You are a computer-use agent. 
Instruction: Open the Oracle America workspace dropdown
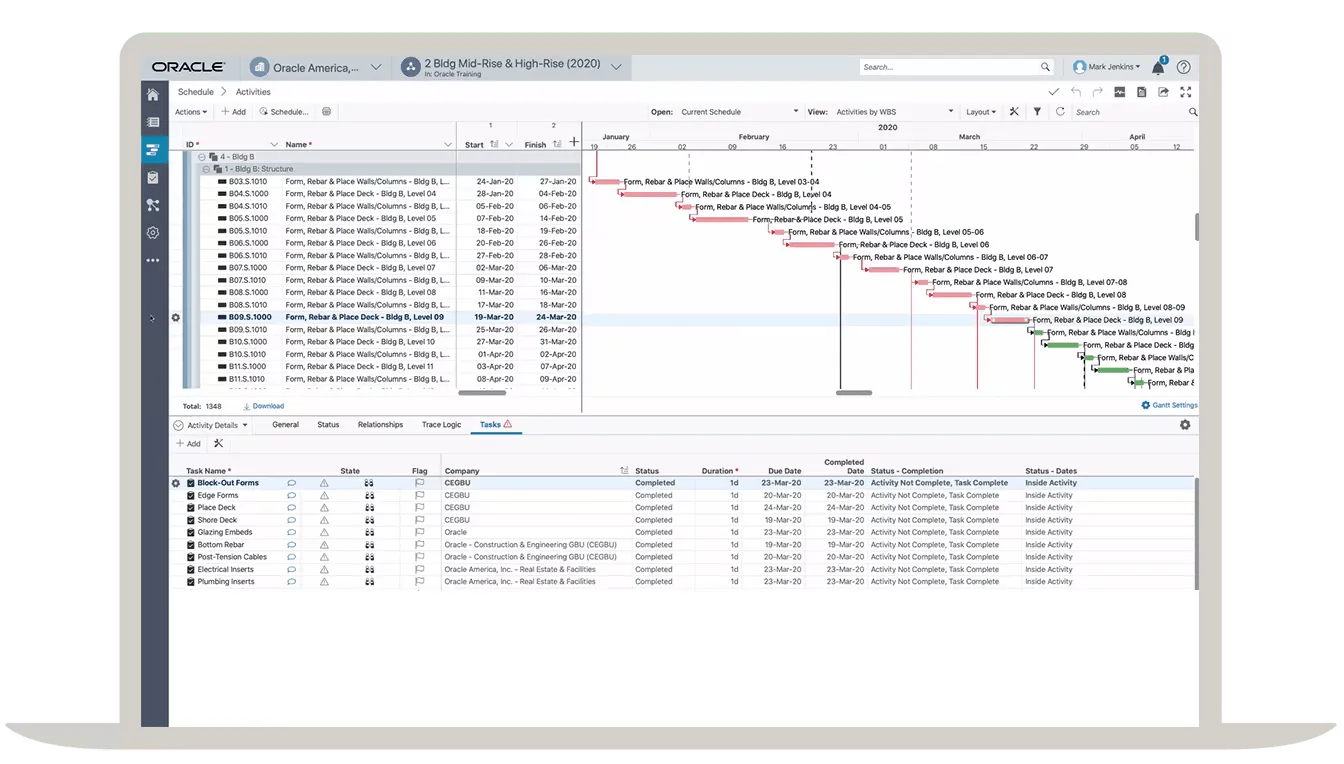(x=376, y=67)
